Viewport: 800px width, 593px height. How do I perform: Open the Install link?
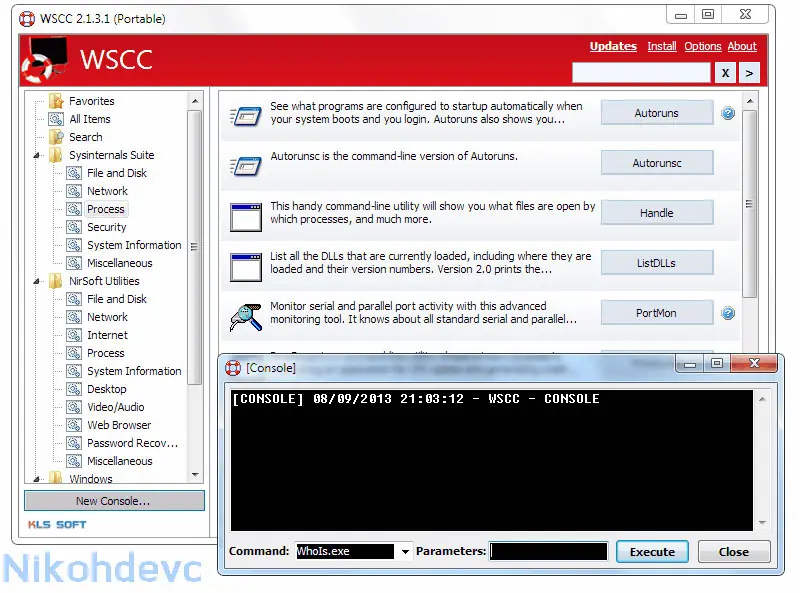[x=662, y=46]
